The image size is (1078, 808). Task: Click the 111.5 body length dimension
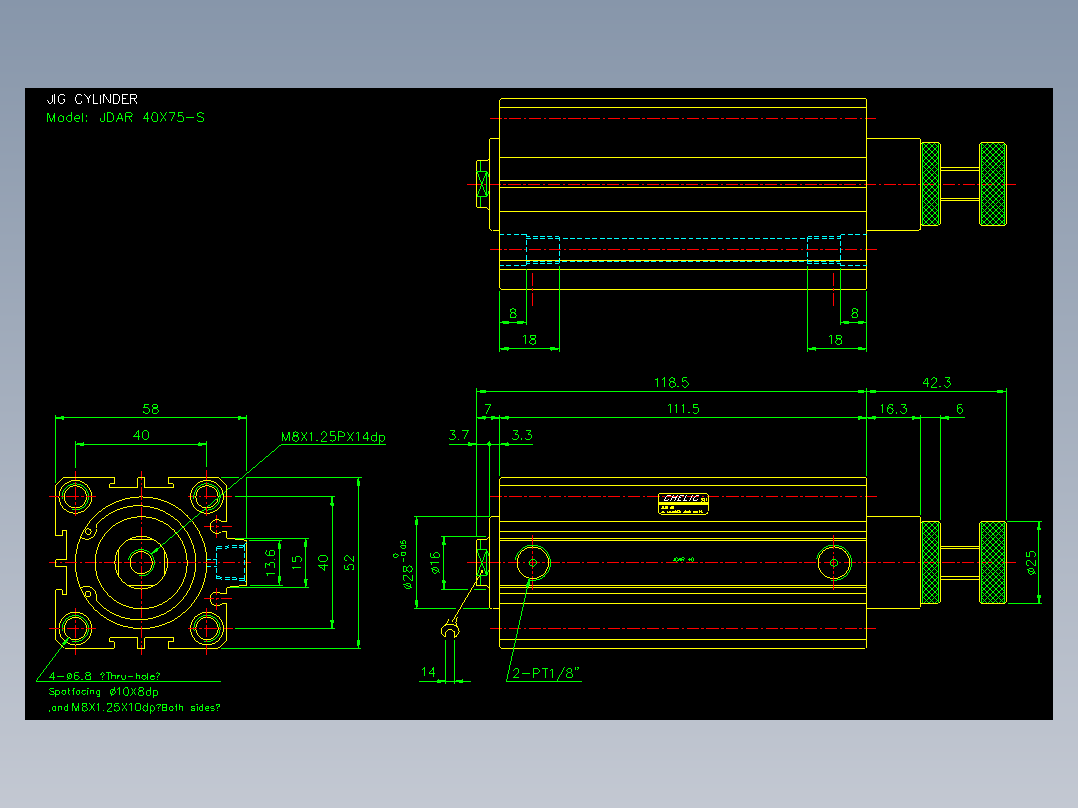tap(683, 408)
